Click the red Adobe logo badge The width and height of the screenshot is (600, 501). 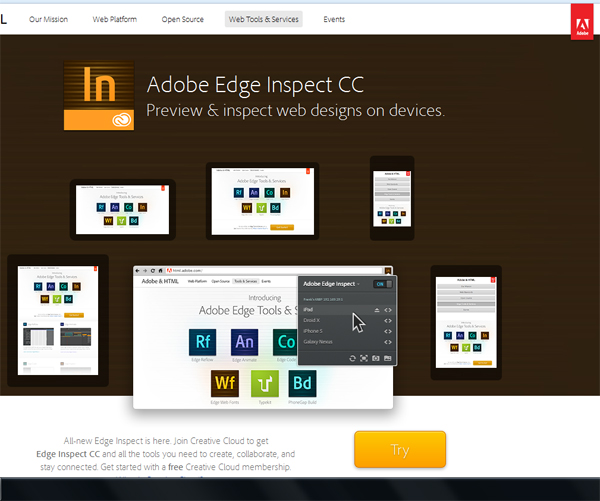[582, 22]
